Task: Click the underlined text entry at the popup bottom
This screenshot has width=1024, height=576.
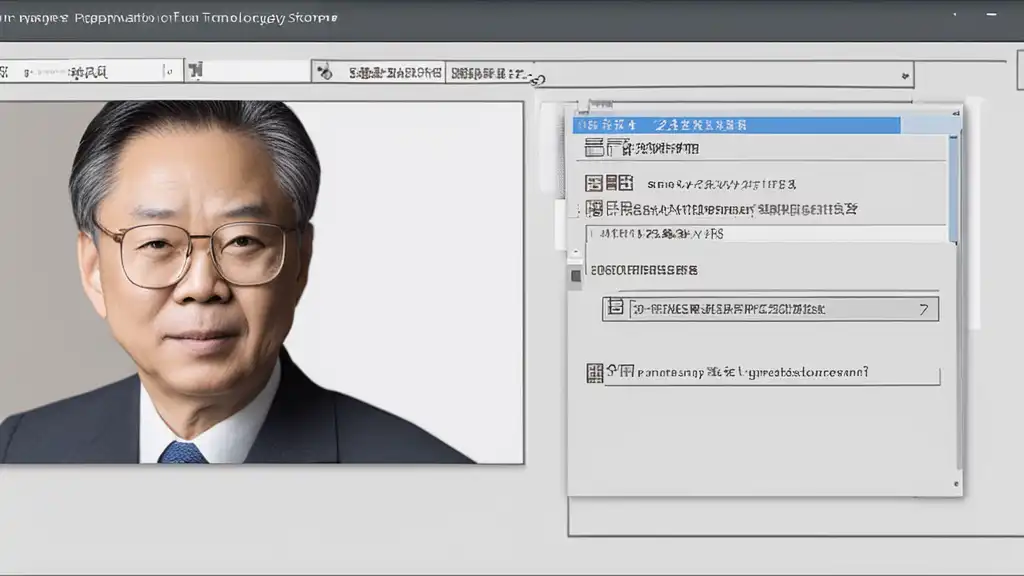Action: pos(760,373)
